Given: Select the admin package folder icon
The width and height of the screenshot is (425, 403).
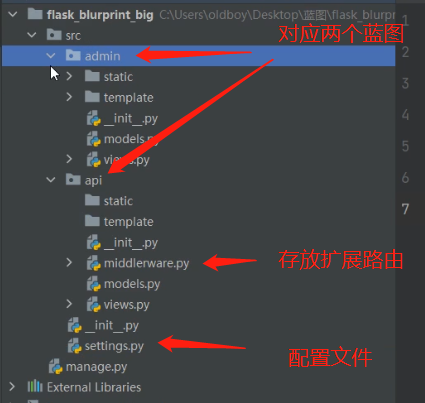Looking at the screenshot, I should [73, 56].
